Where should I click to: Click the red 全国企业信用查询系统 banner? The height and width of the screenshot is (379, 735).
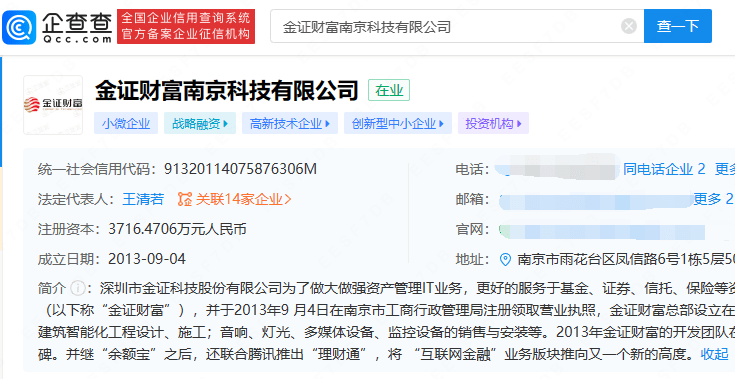click(186, 26)
